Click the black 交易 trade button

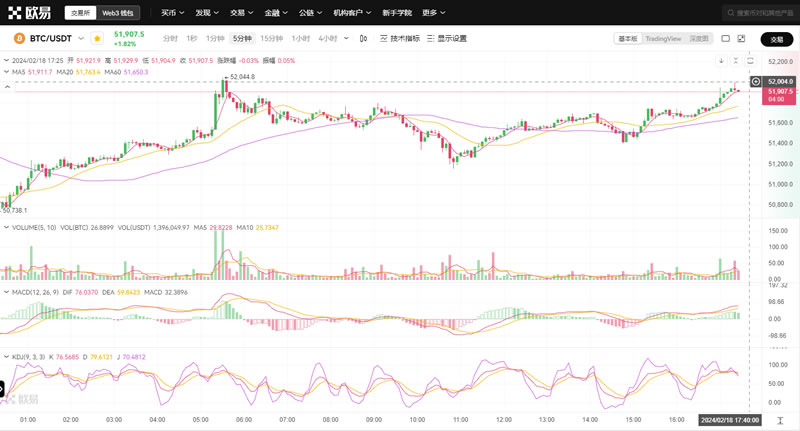tap(777, 39)
